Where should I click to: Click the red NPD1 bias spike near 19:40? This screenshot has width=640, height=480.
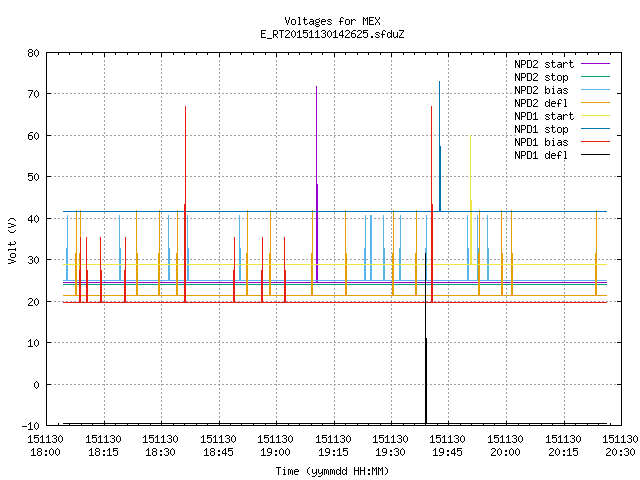coord(431,204)
